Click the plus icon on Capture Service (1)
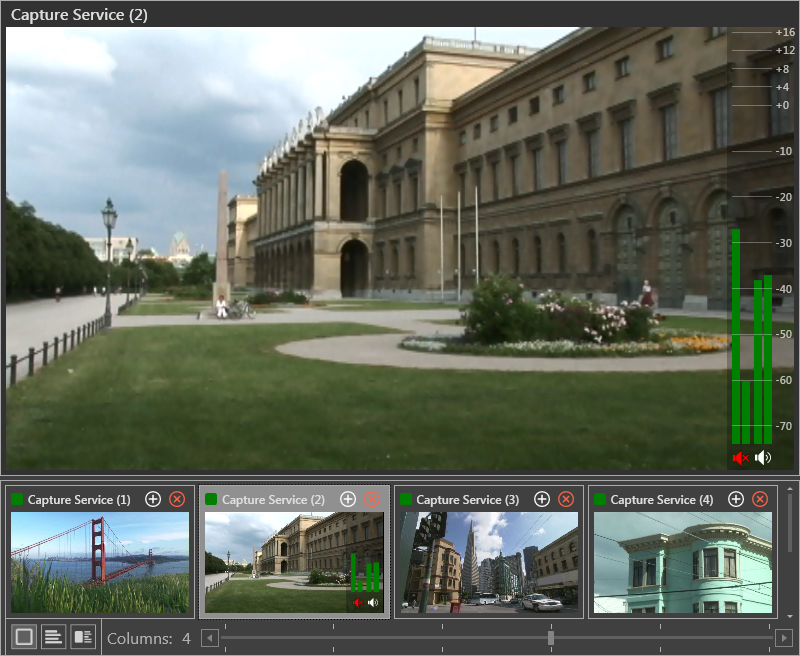The height and width of the screenshot is (656, 800). 153,499
